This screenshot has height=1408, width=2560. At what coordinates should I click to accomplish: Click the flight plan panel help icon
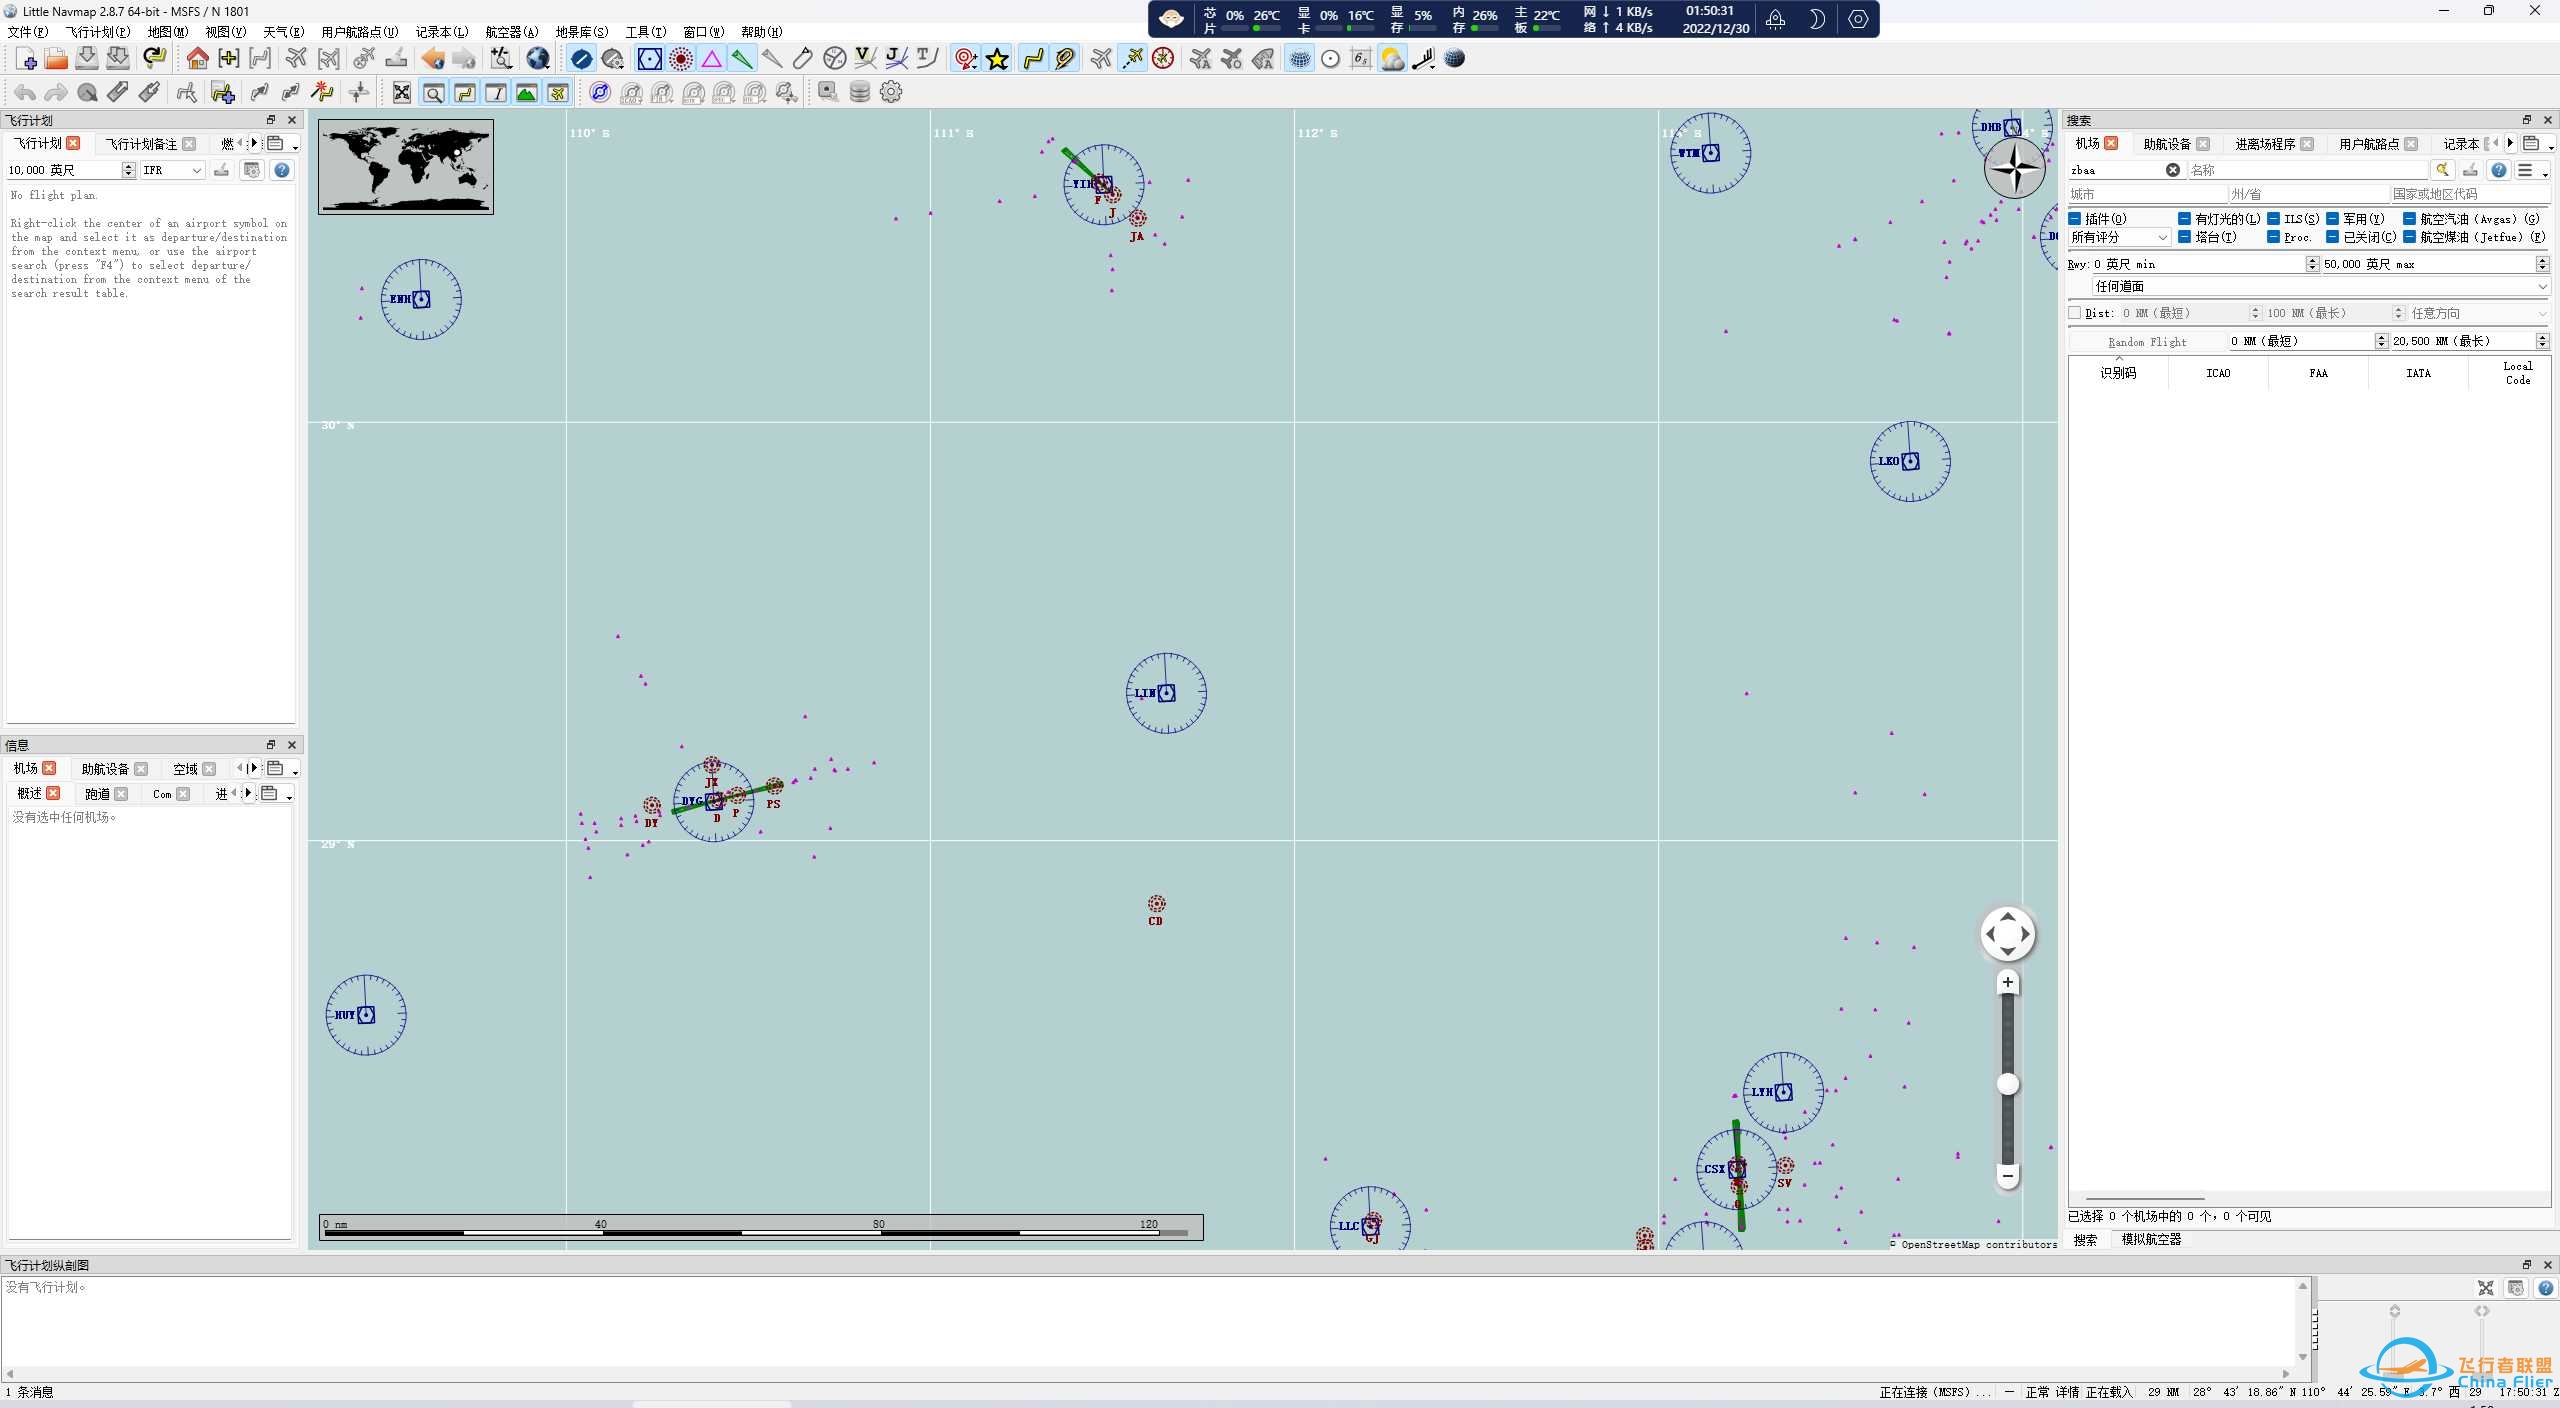click(282, 170)
